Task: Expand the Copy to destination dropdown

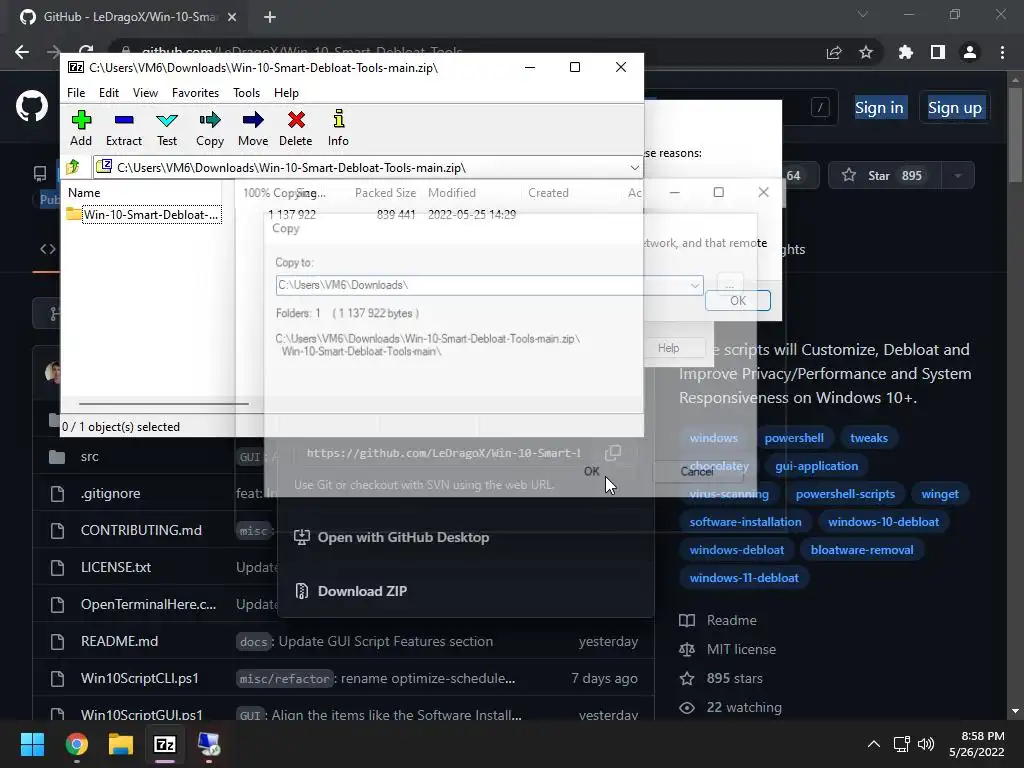Action: click(694, 285)
